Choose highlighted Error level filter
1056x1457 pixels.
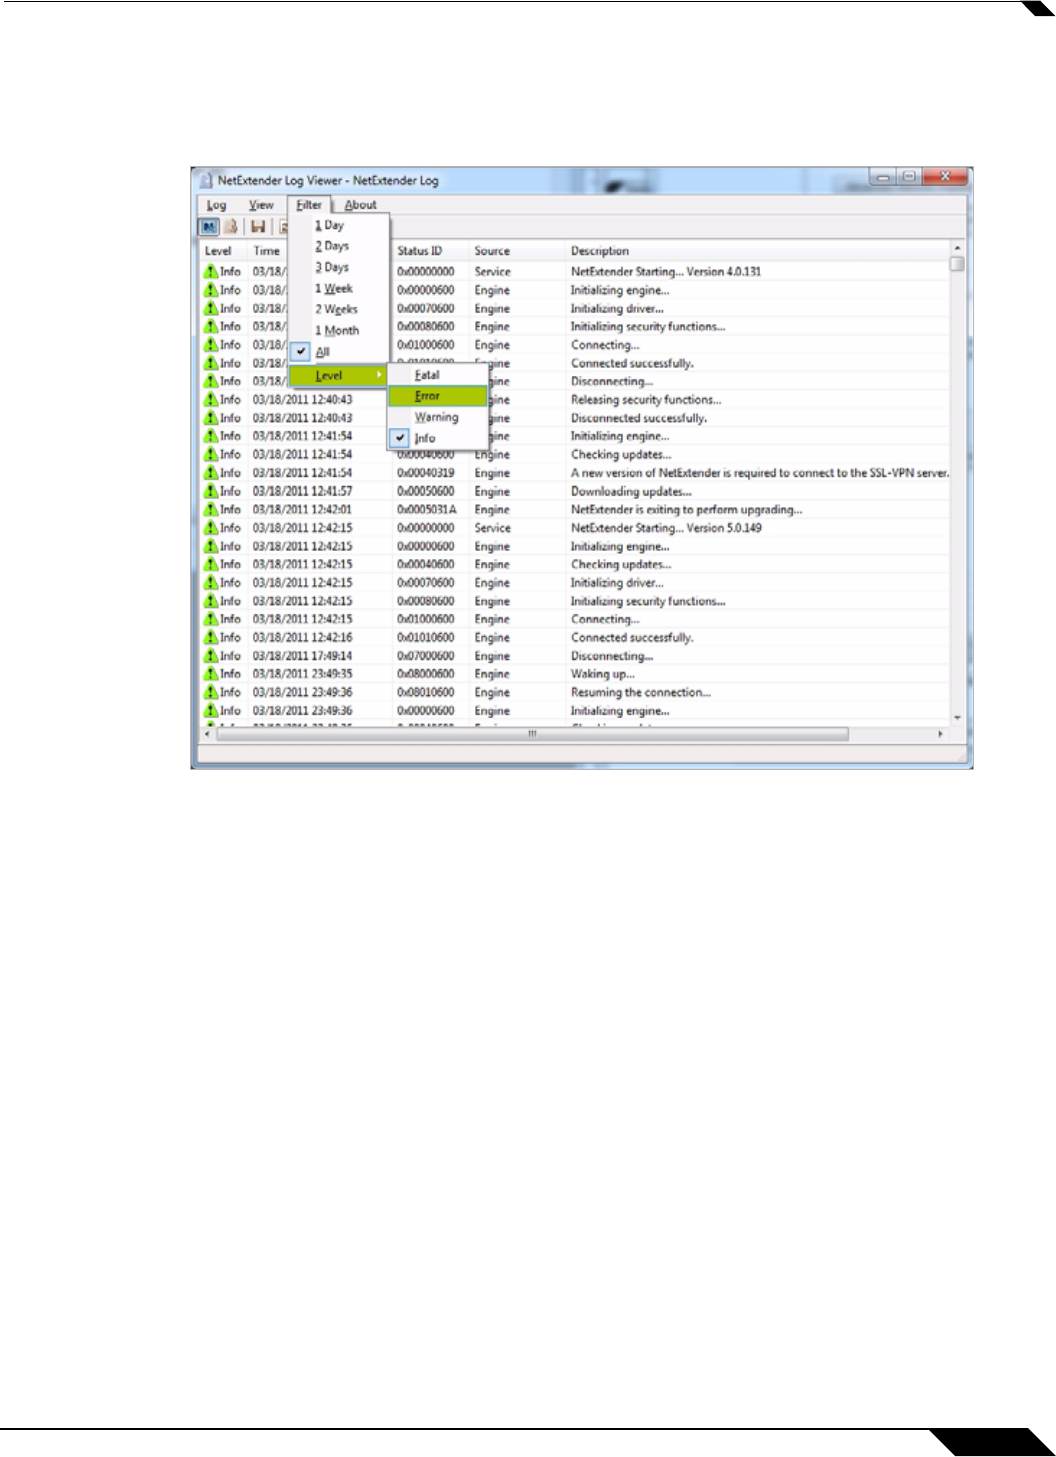point(437,396)
